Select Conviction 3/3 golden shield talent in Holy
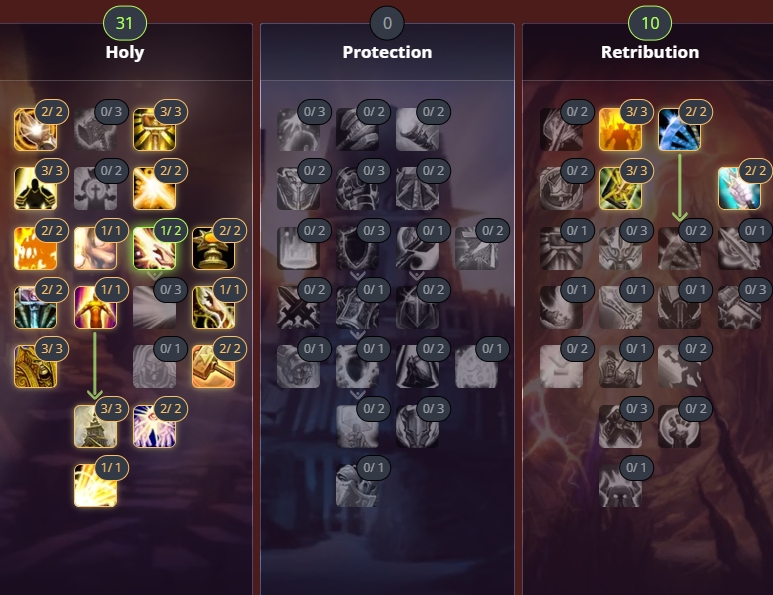This screenshot has height=595, width=773. [35, 367]
